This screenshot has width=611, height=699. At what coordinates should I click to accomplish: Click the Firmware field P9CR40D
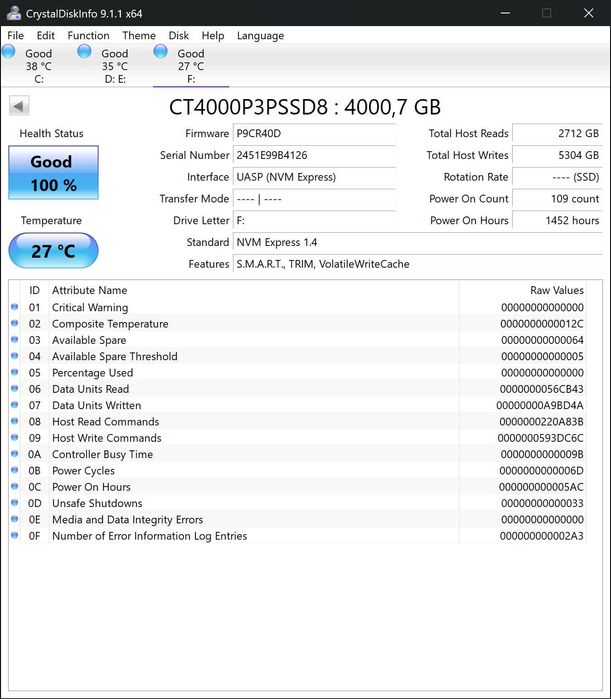315,133
